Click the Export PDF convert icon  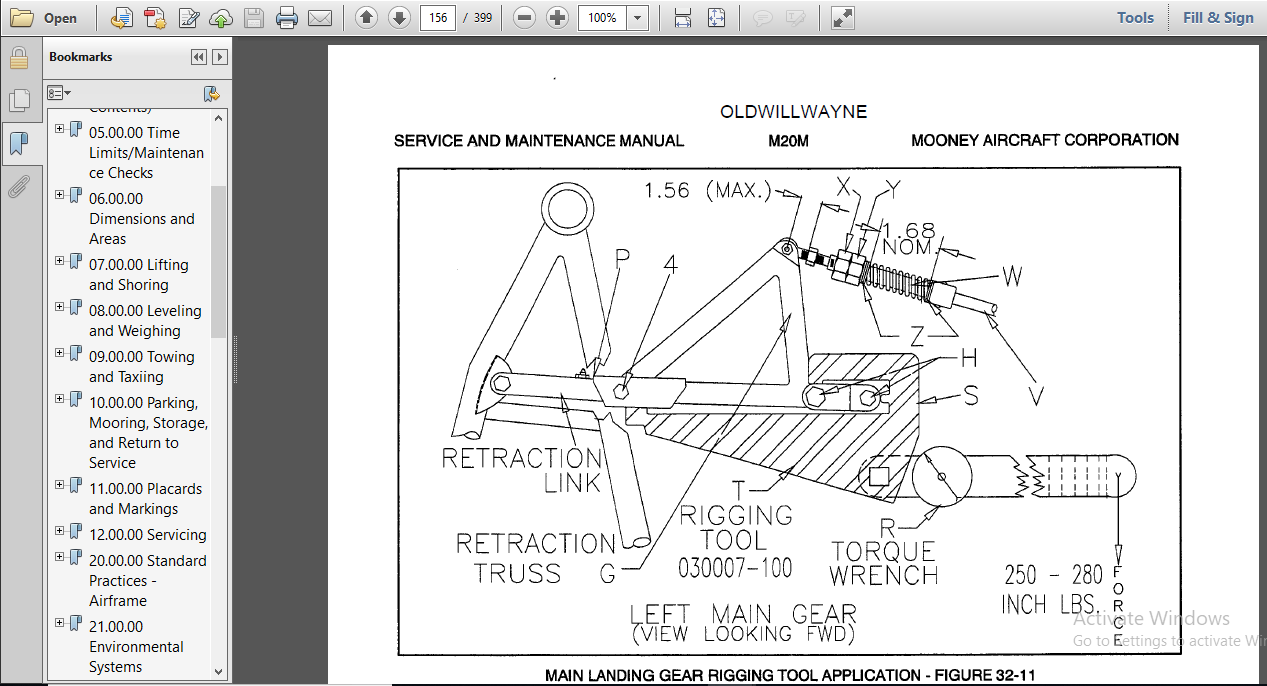(x=155, y=18)
